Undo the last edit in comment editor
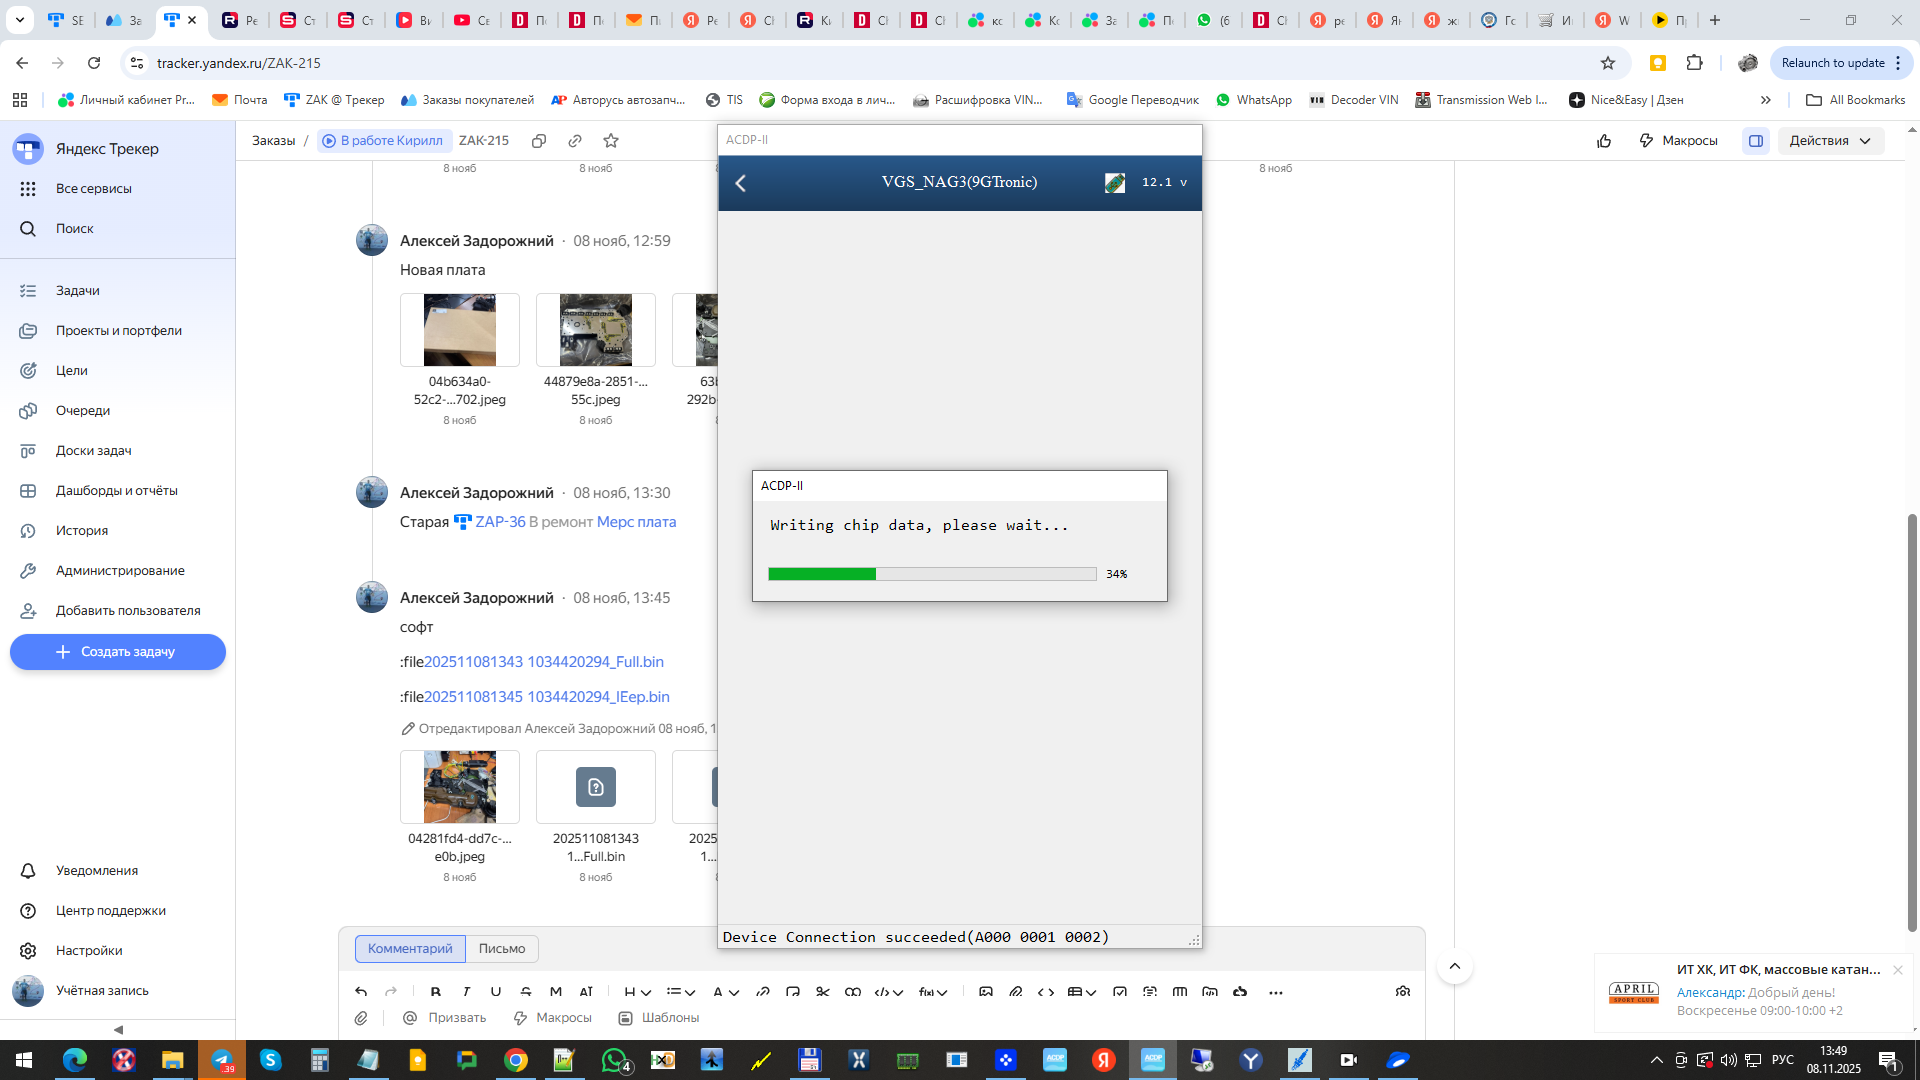The width and height of the screenshot is (1920, 1080). [361, 992]
